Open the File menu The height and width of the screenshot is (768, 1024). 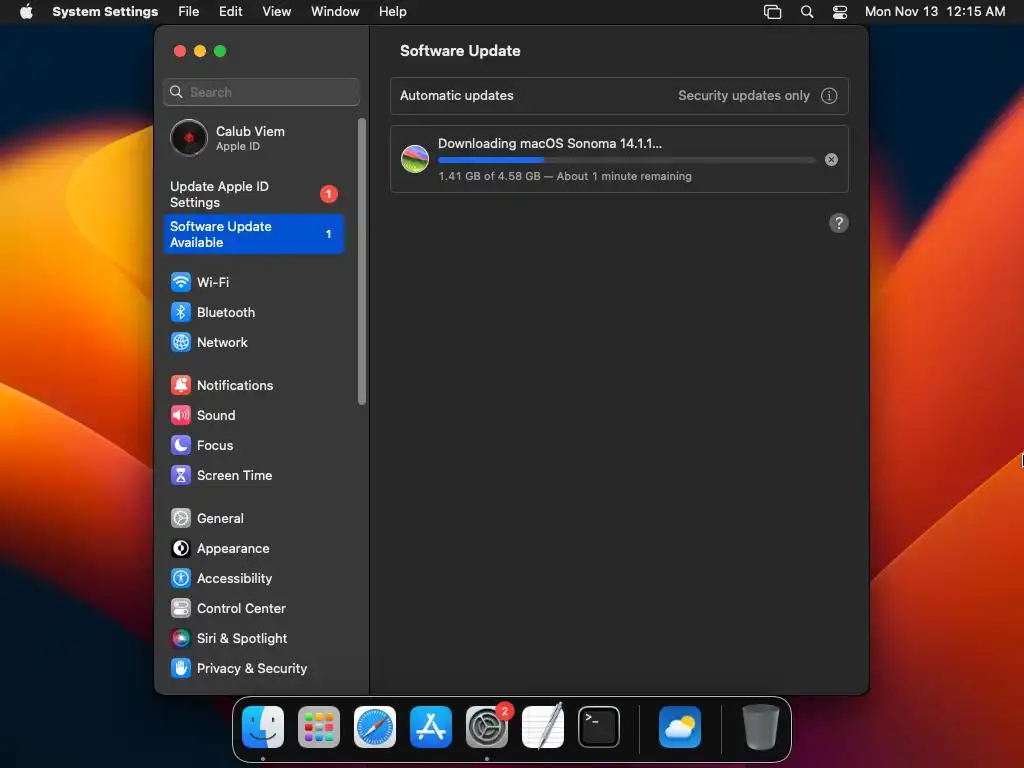pyautogui.click(x=189, y=12)
